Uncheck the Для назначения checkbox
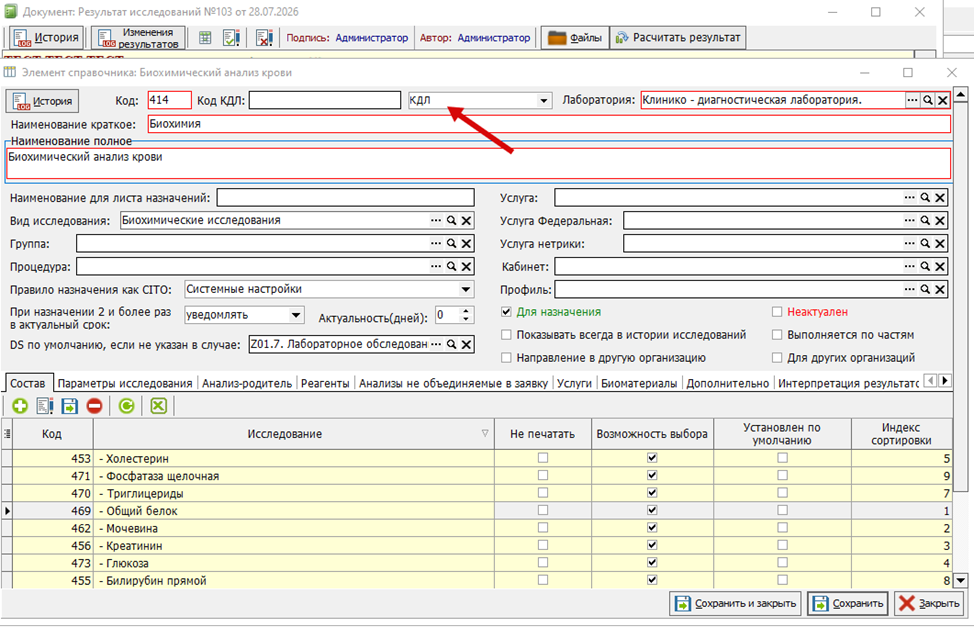This screenshot has height=627, width=974. pos(506,312)
